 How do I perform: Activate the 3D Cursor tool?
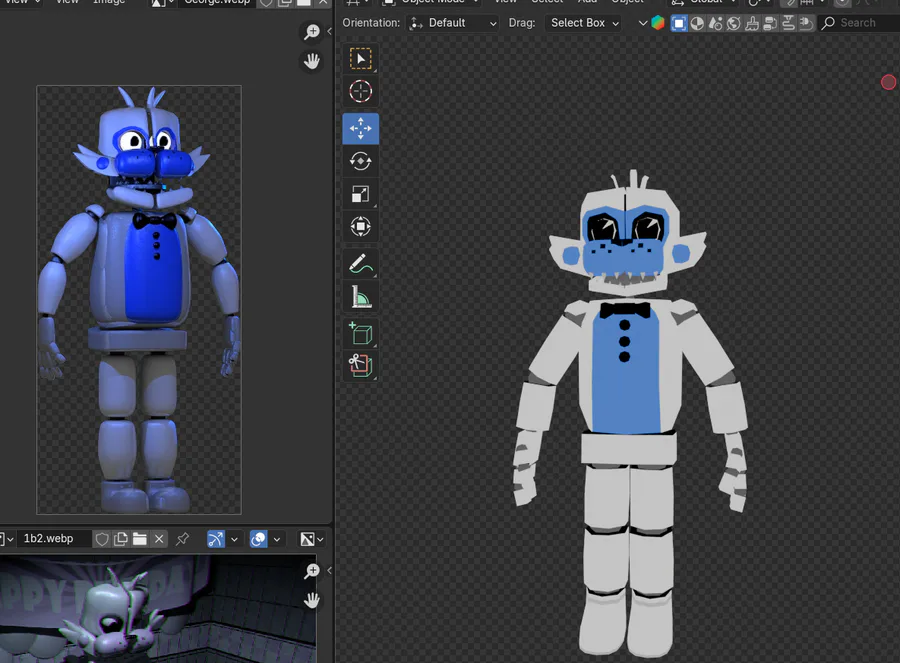point(360,91)
